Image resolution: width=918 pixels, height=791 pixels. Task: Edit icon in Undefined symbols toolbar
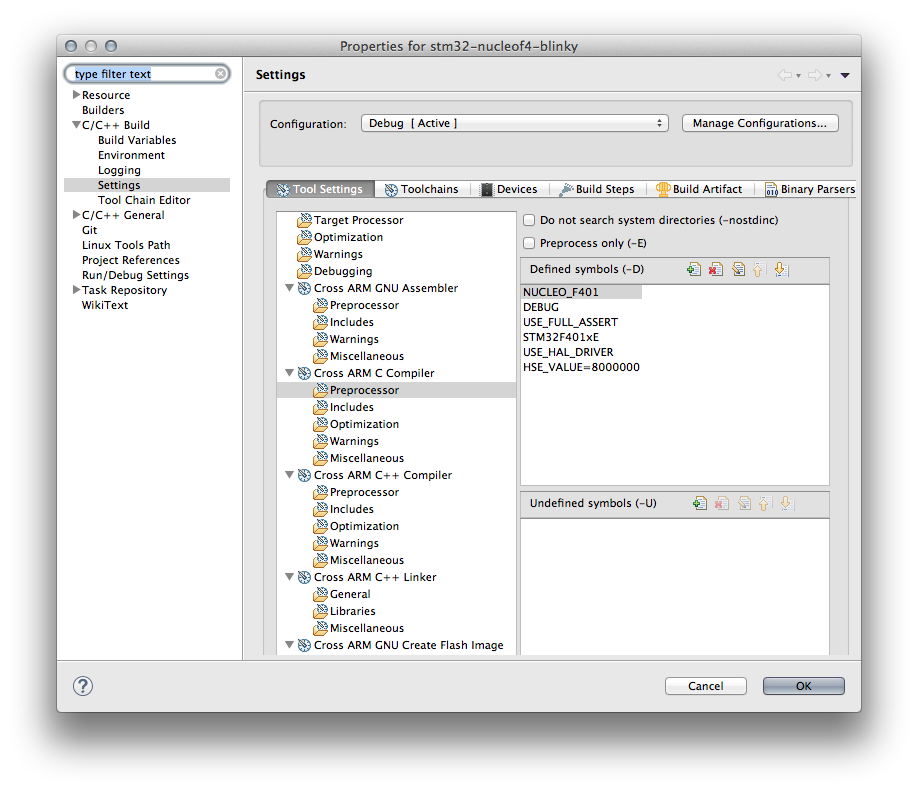tap(744, 504)
